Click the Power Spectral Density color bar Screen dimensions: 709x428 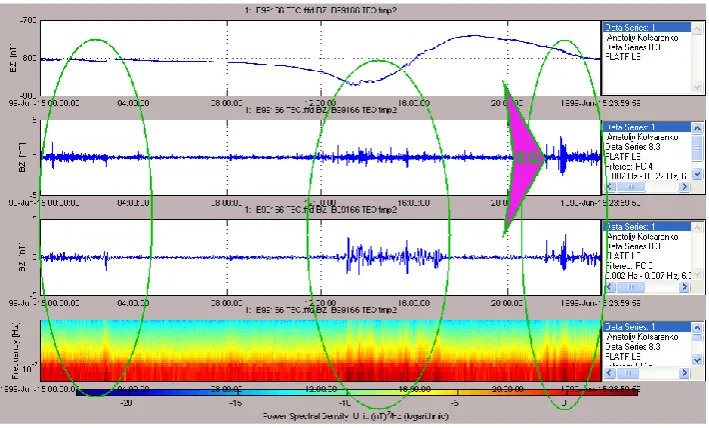(x=357, y=392)
